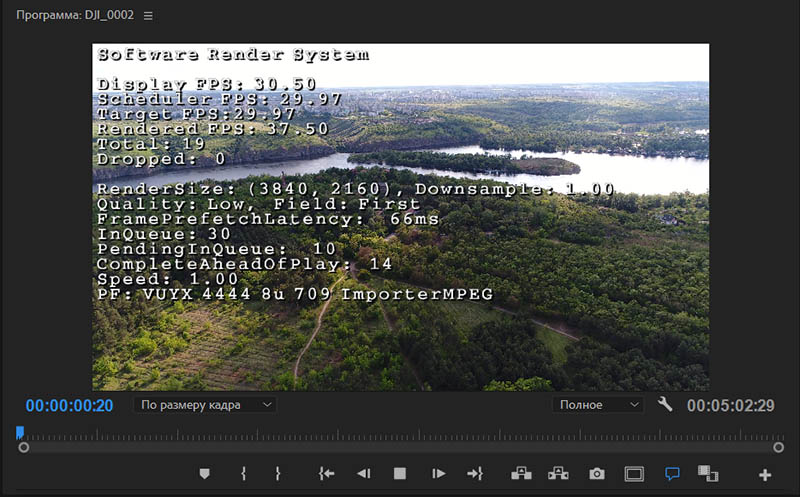Open the wrench Settings menu

coord(664,405)
